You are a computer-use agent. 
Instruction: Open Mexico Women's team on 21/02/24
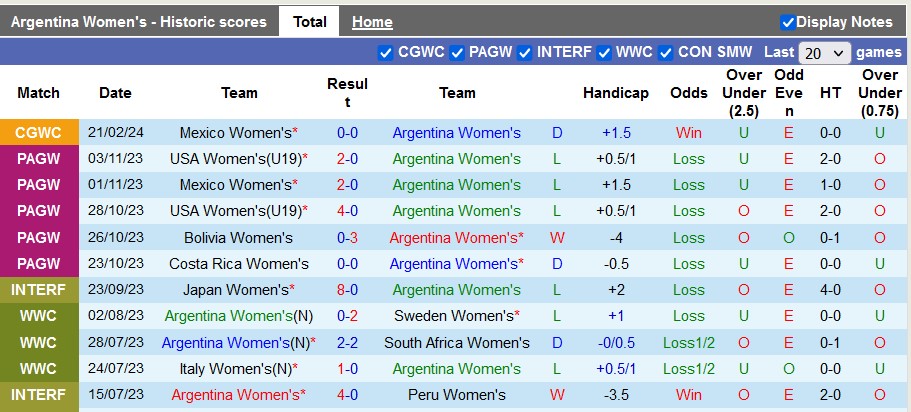[237, 133]
